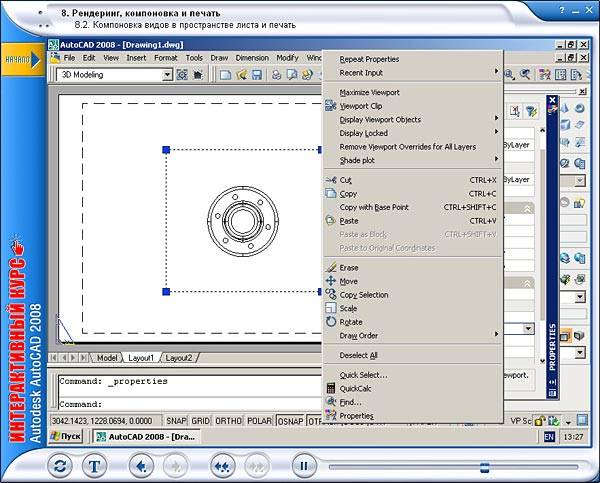Click the tutorial back arrow button
The width and height of the screenshot is (600, 483).
[x=141, y=466]
